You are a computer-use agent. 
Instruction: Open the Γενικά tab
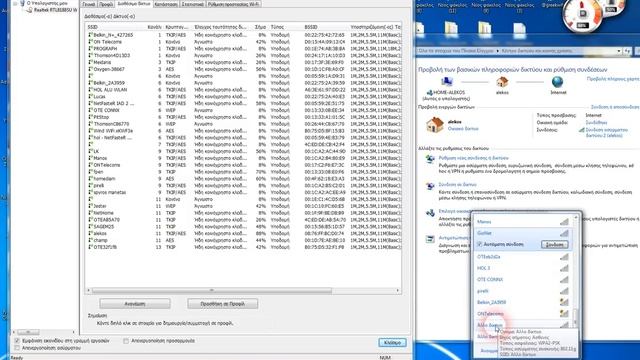pos(89,4)
